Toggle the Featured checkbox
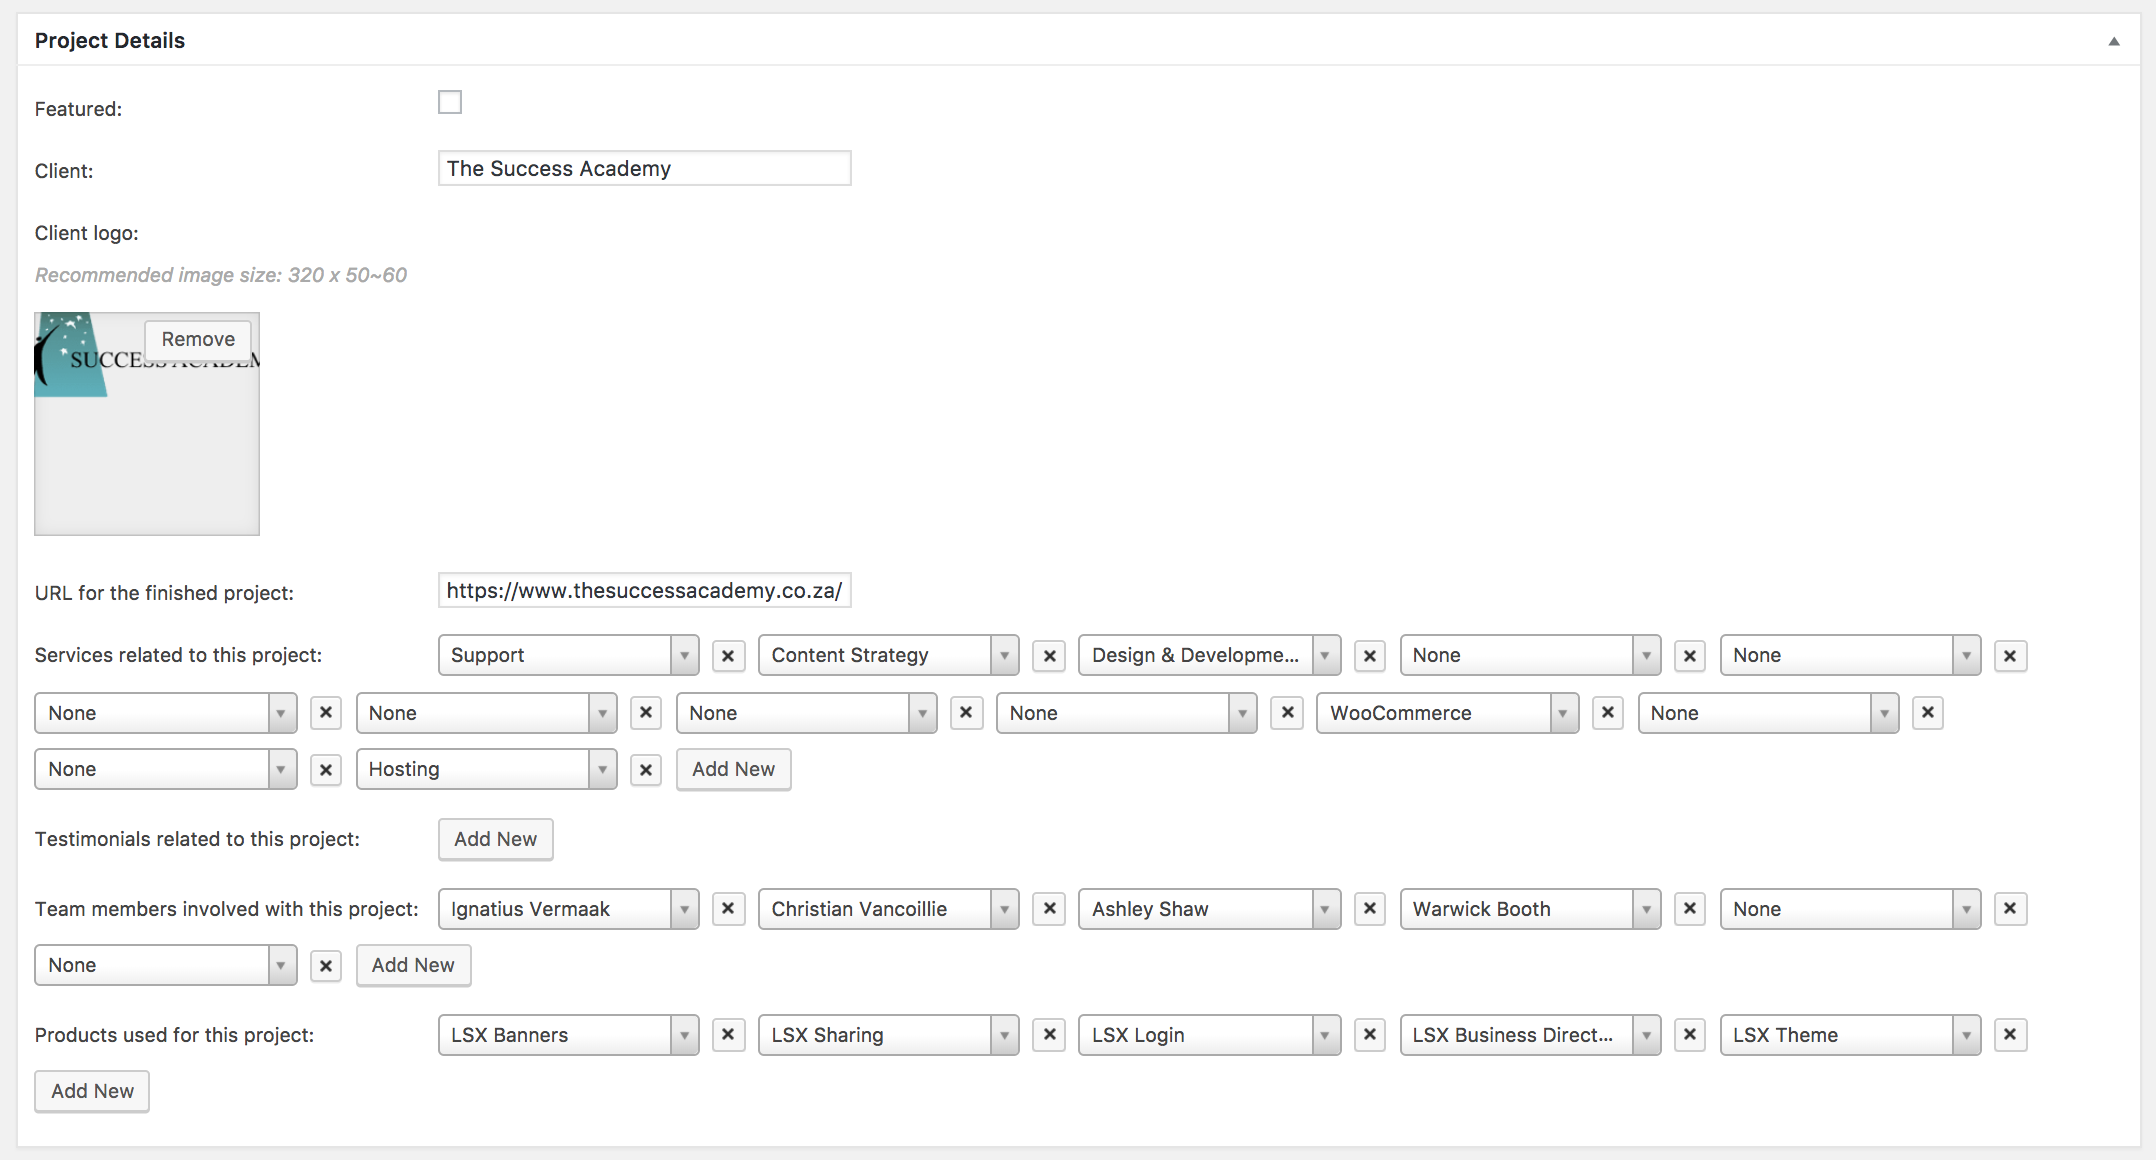2156x1160 pixels. tap(450, 102)
